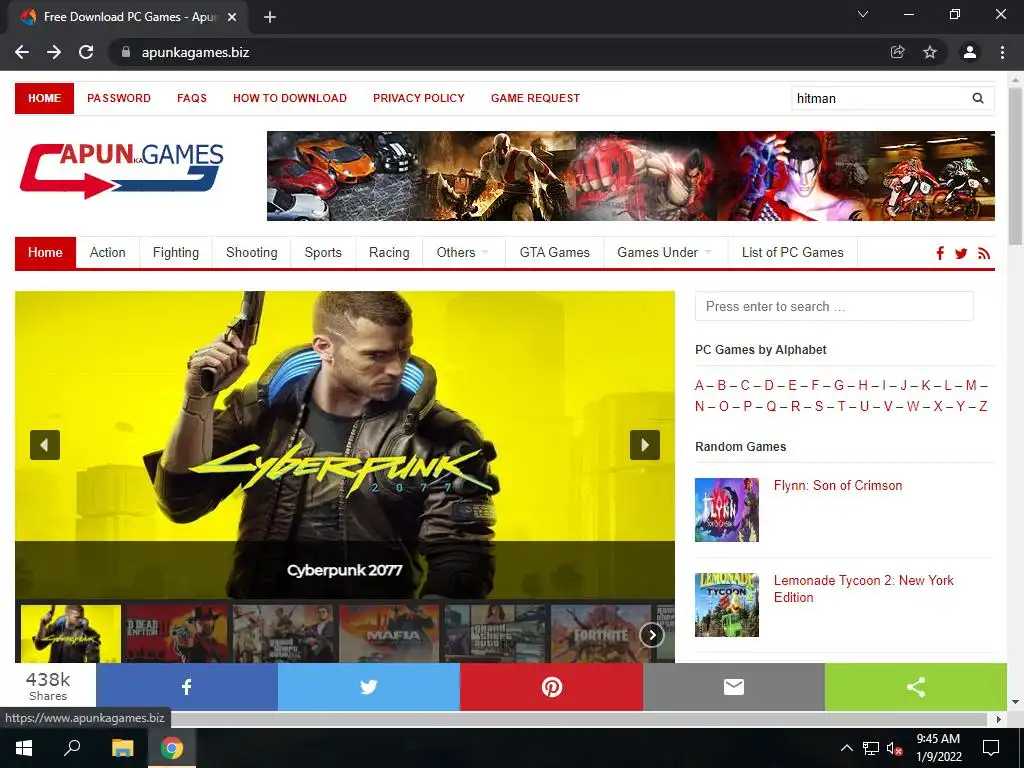Open List of PC Games tab

pyautogui.click(x=792, y=253)
